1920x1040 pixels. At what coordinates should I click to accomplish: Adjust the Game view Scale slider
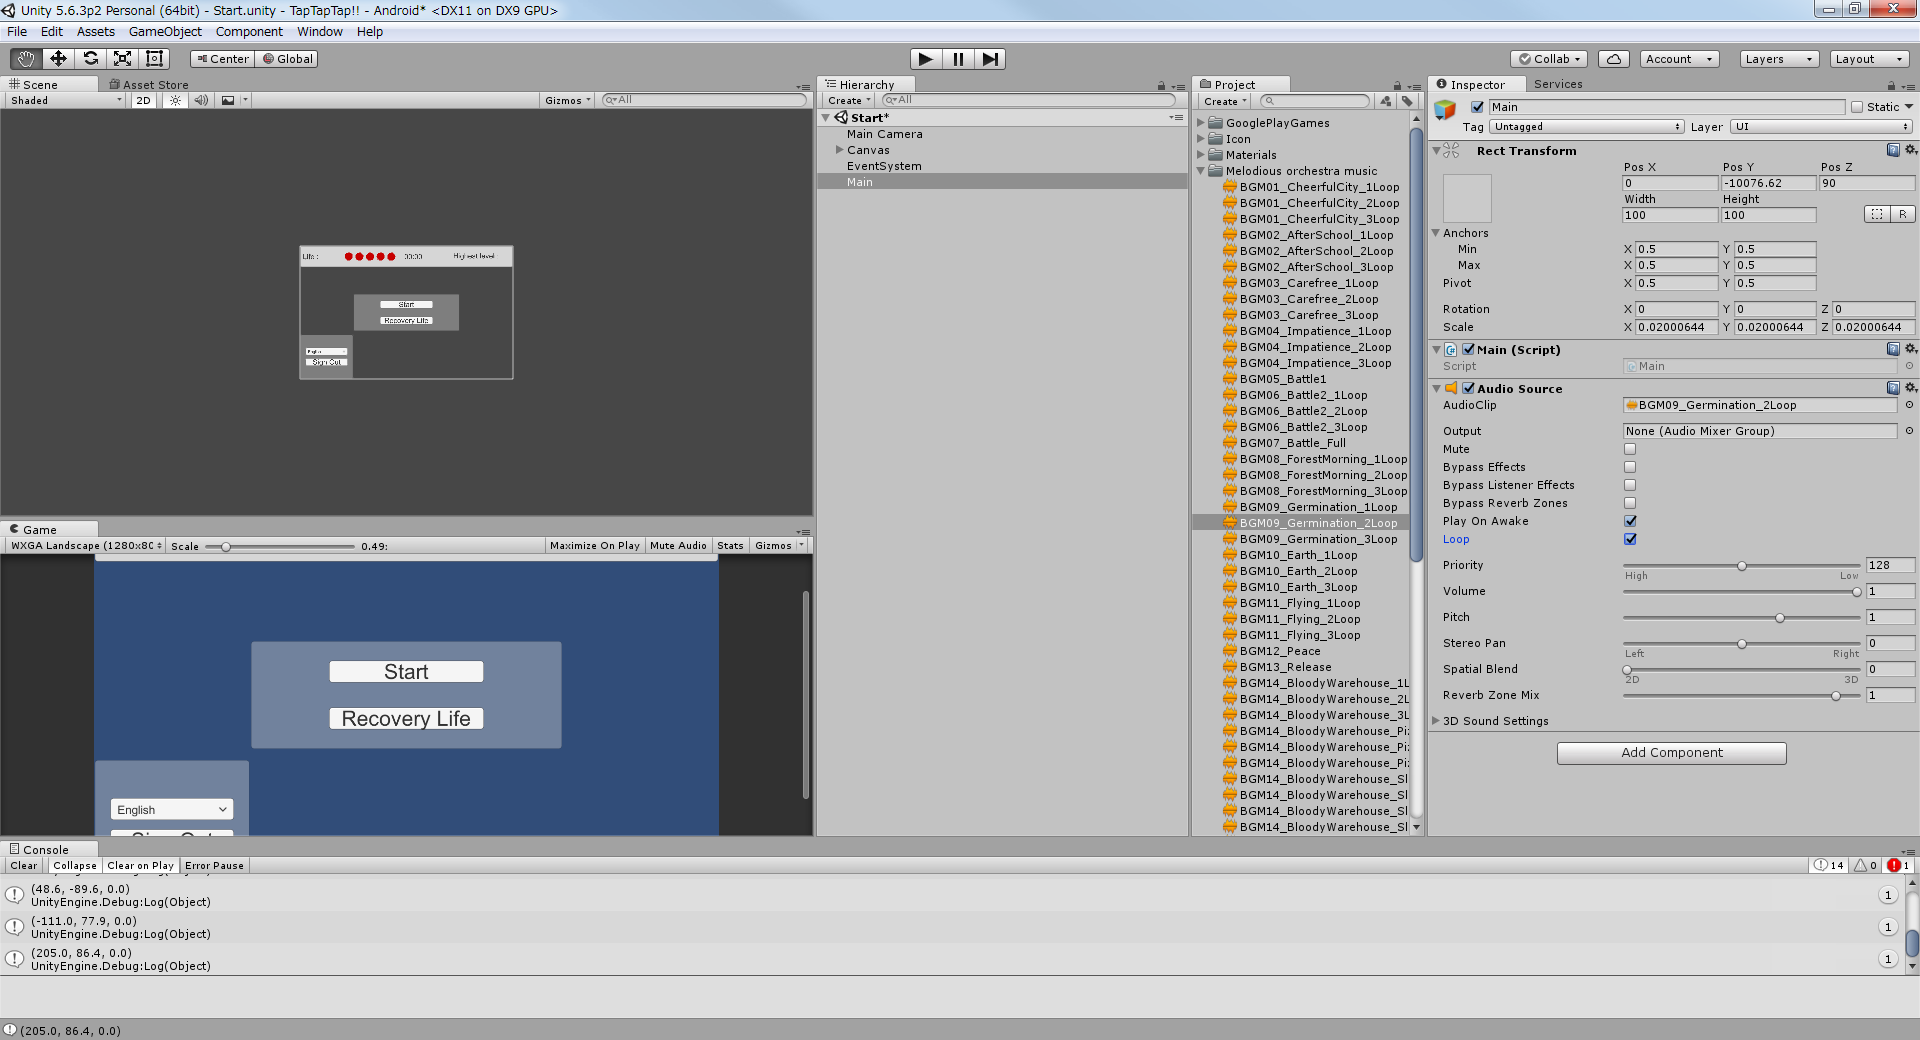click(x=280, y=547)
